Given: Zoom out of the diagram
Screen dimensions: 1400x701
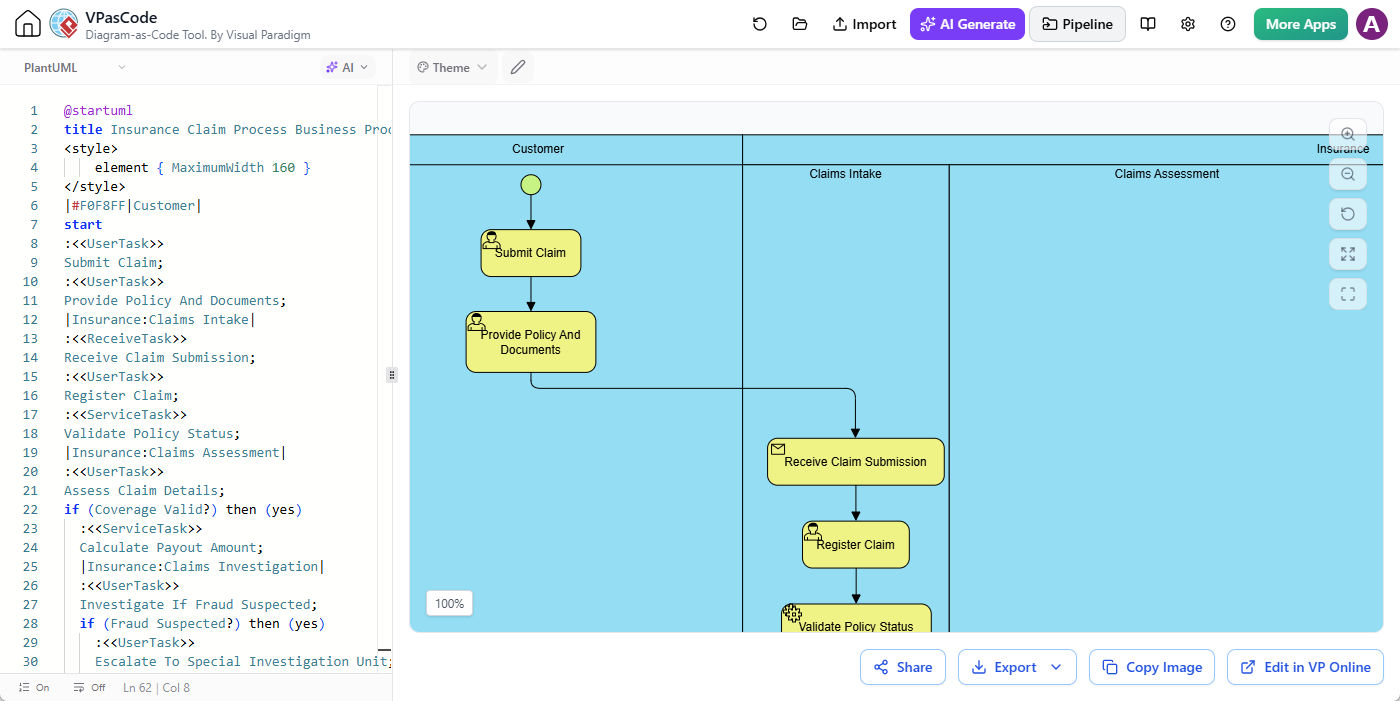Looking at the screenshot, I should (x=1347, y=174).
